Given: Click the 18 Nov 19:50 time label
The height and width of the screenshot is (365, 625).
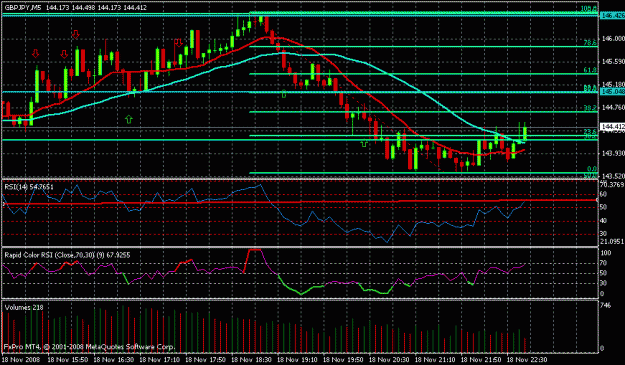Looking at the screenshot, I should click(343, 359).
